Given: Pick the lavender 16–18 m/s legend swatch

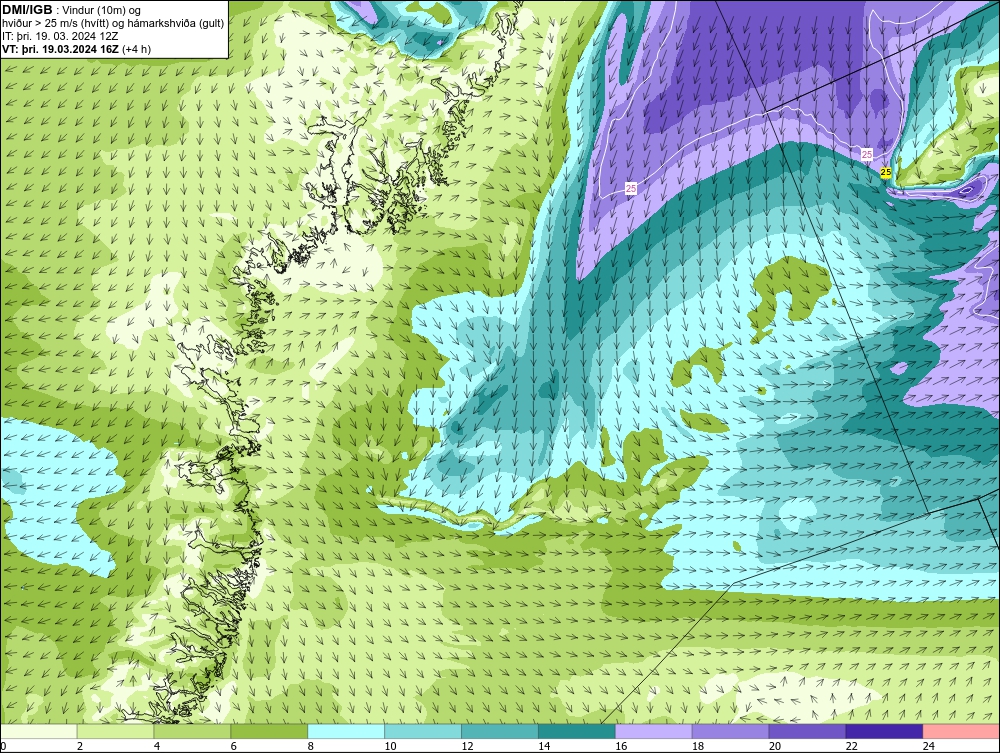Looking at the screenshot, I should 654,731.
